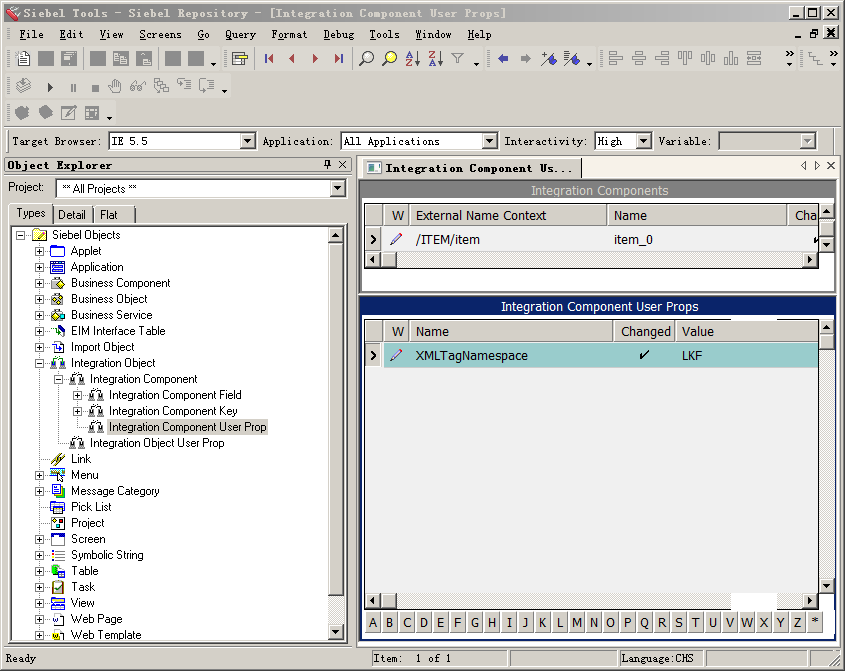
Task: Click the debugger Pause icon
Action: pos(73,87)
